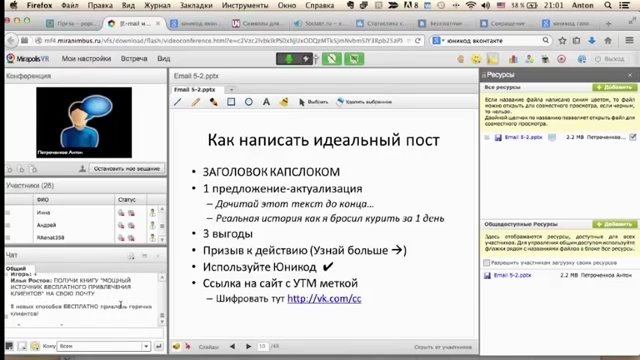Screen dimensions: 640x360
Task: Click Удалить выбранное in drawing toolbar
Action: pos(364,102)
